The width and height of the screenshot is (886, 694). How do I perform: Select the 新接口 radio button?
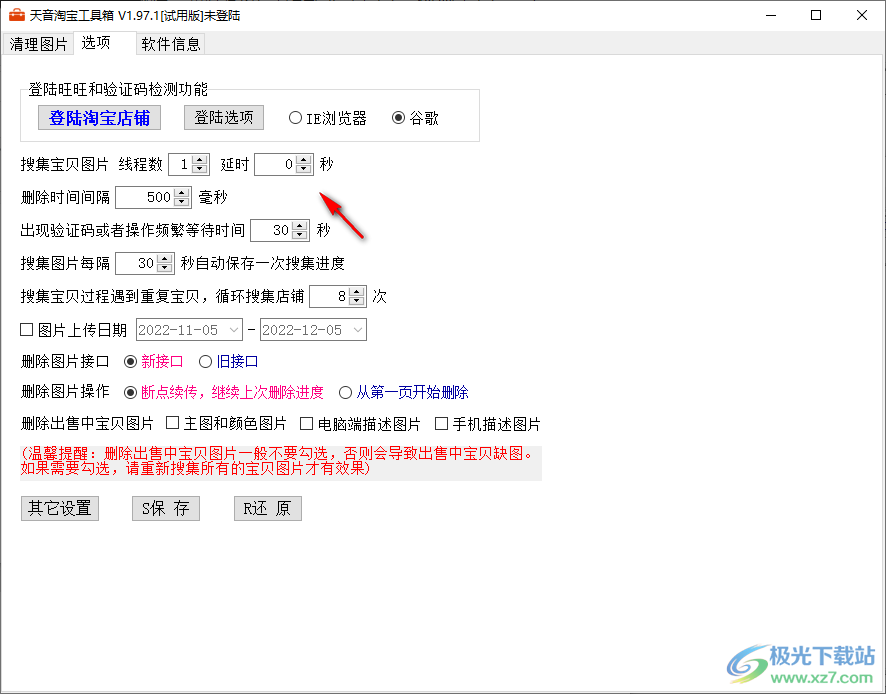click(131, 362)
